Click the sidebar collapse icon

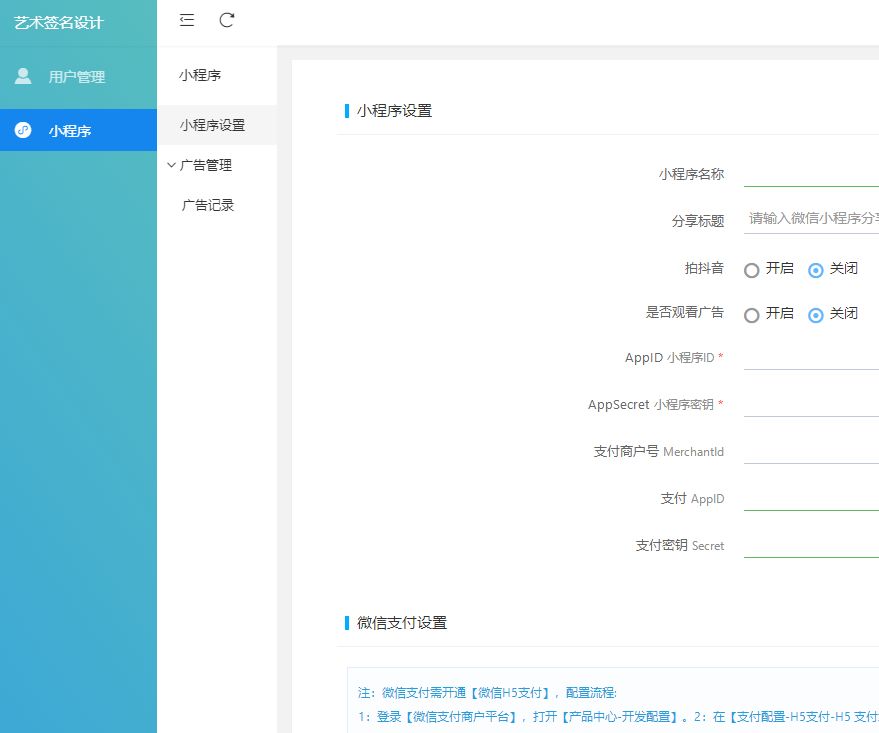187,20
